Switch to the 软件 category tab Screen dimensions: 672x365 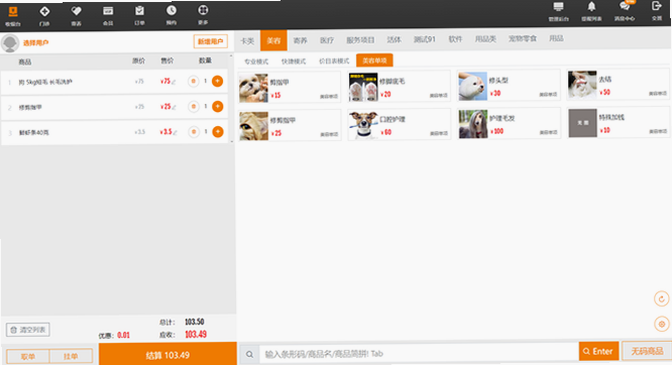point(455,39)
